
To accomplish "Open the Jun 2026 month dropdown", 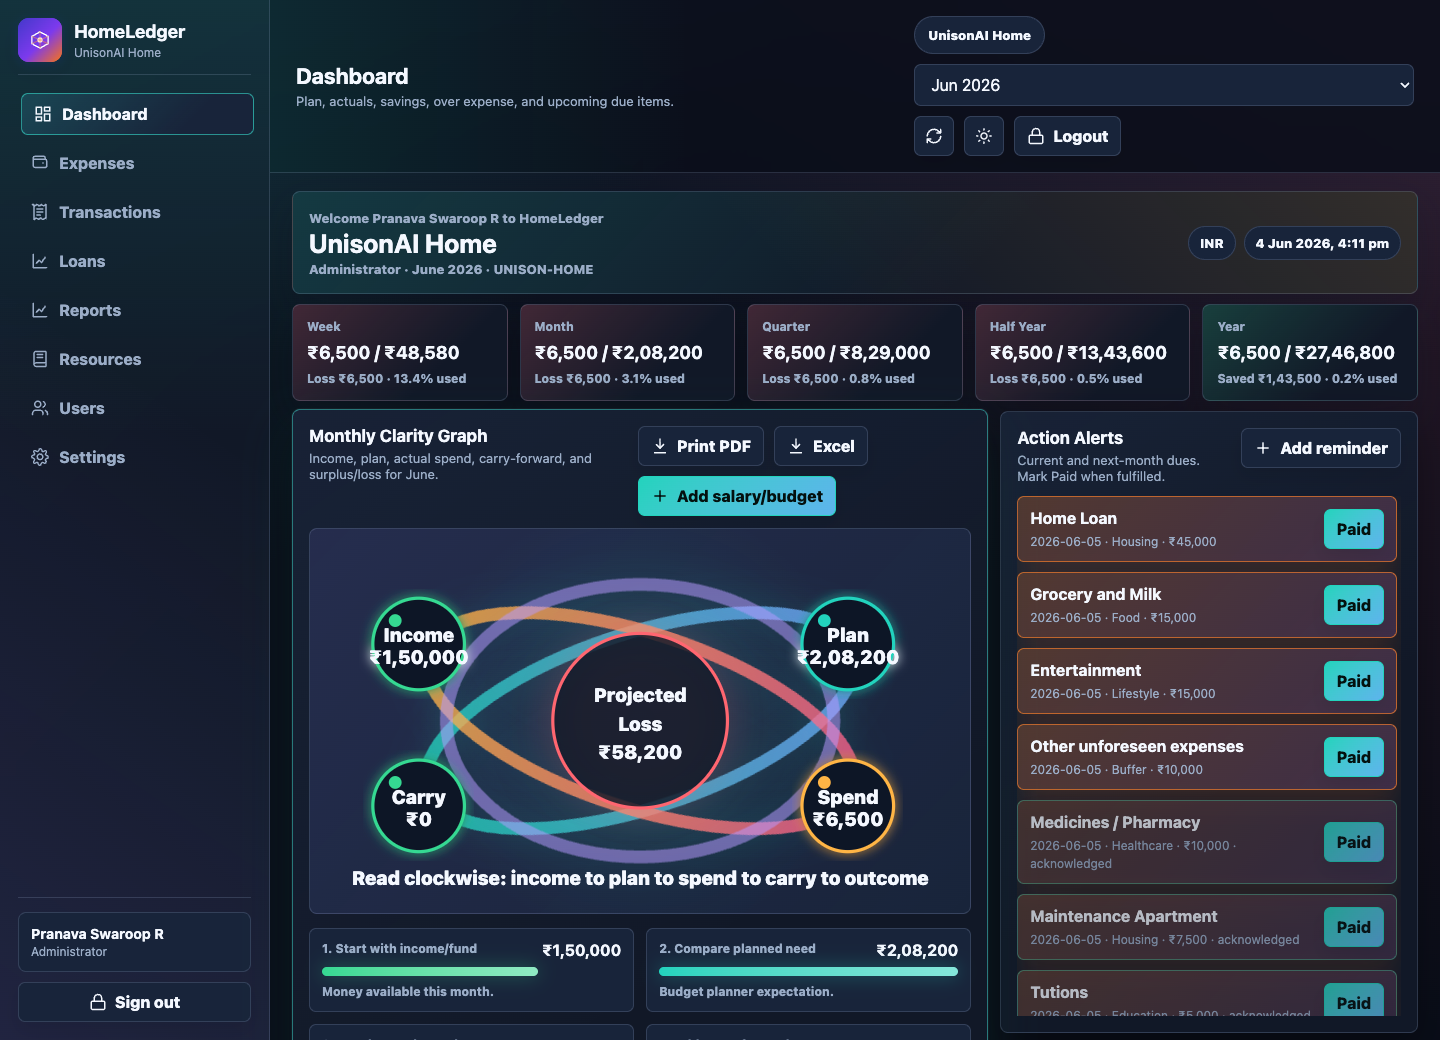I will [1164, 85].
